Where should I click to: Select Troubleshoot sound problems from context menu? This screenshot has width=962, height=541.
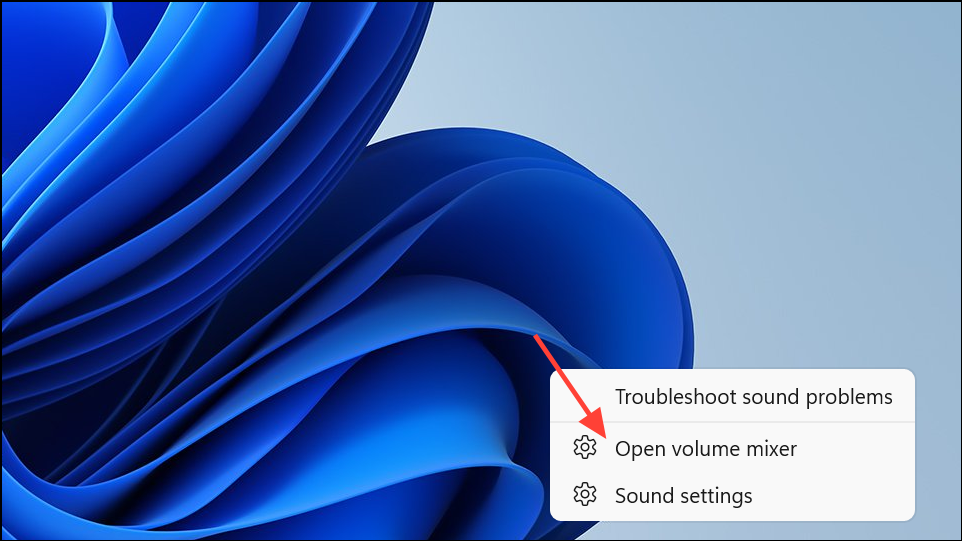732,397
